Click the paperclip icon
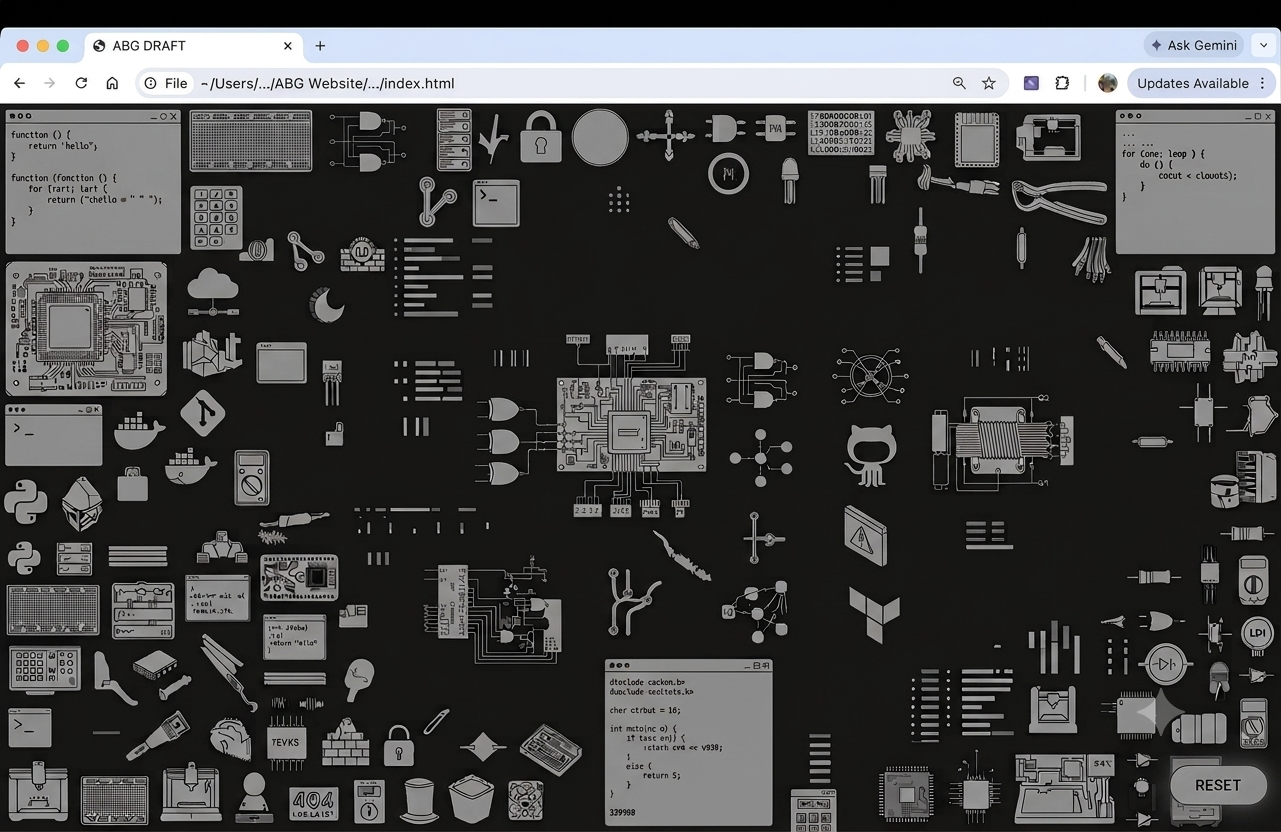This screenshot has width=1281, height=832. (x=435, y=722)
